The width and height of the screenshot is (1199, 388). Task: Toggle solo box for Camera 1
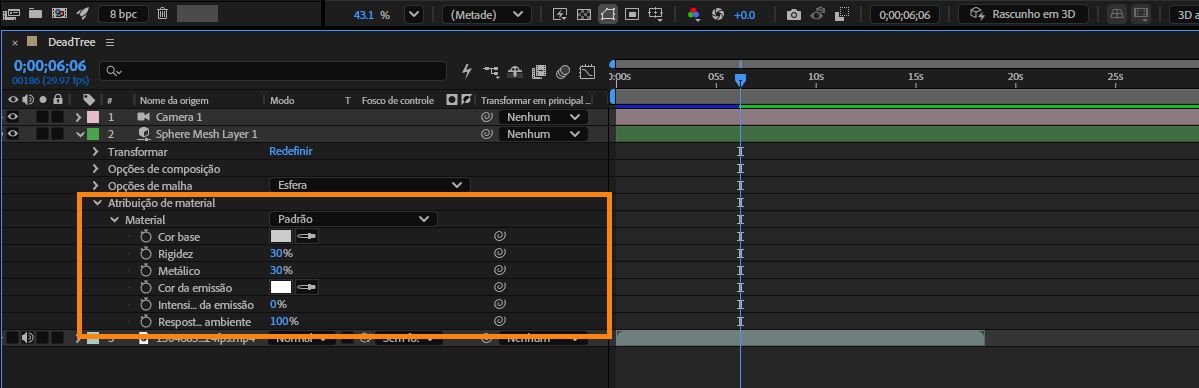(43, 117)
